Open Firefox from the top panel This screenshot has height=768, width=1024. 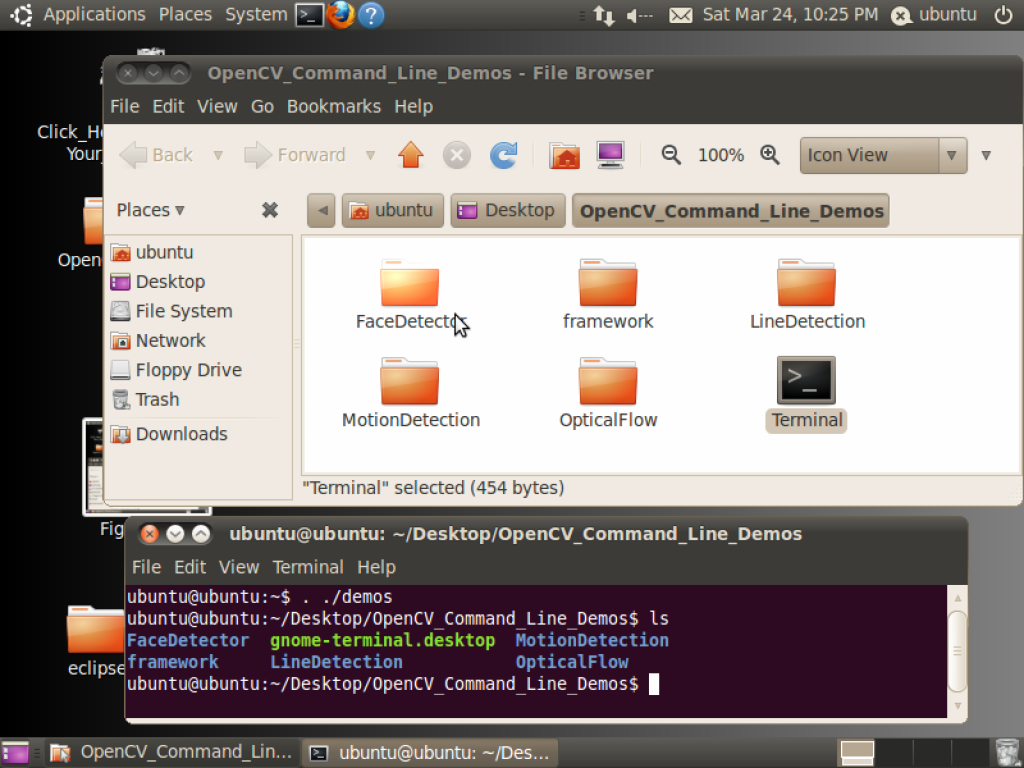point(340,14)
